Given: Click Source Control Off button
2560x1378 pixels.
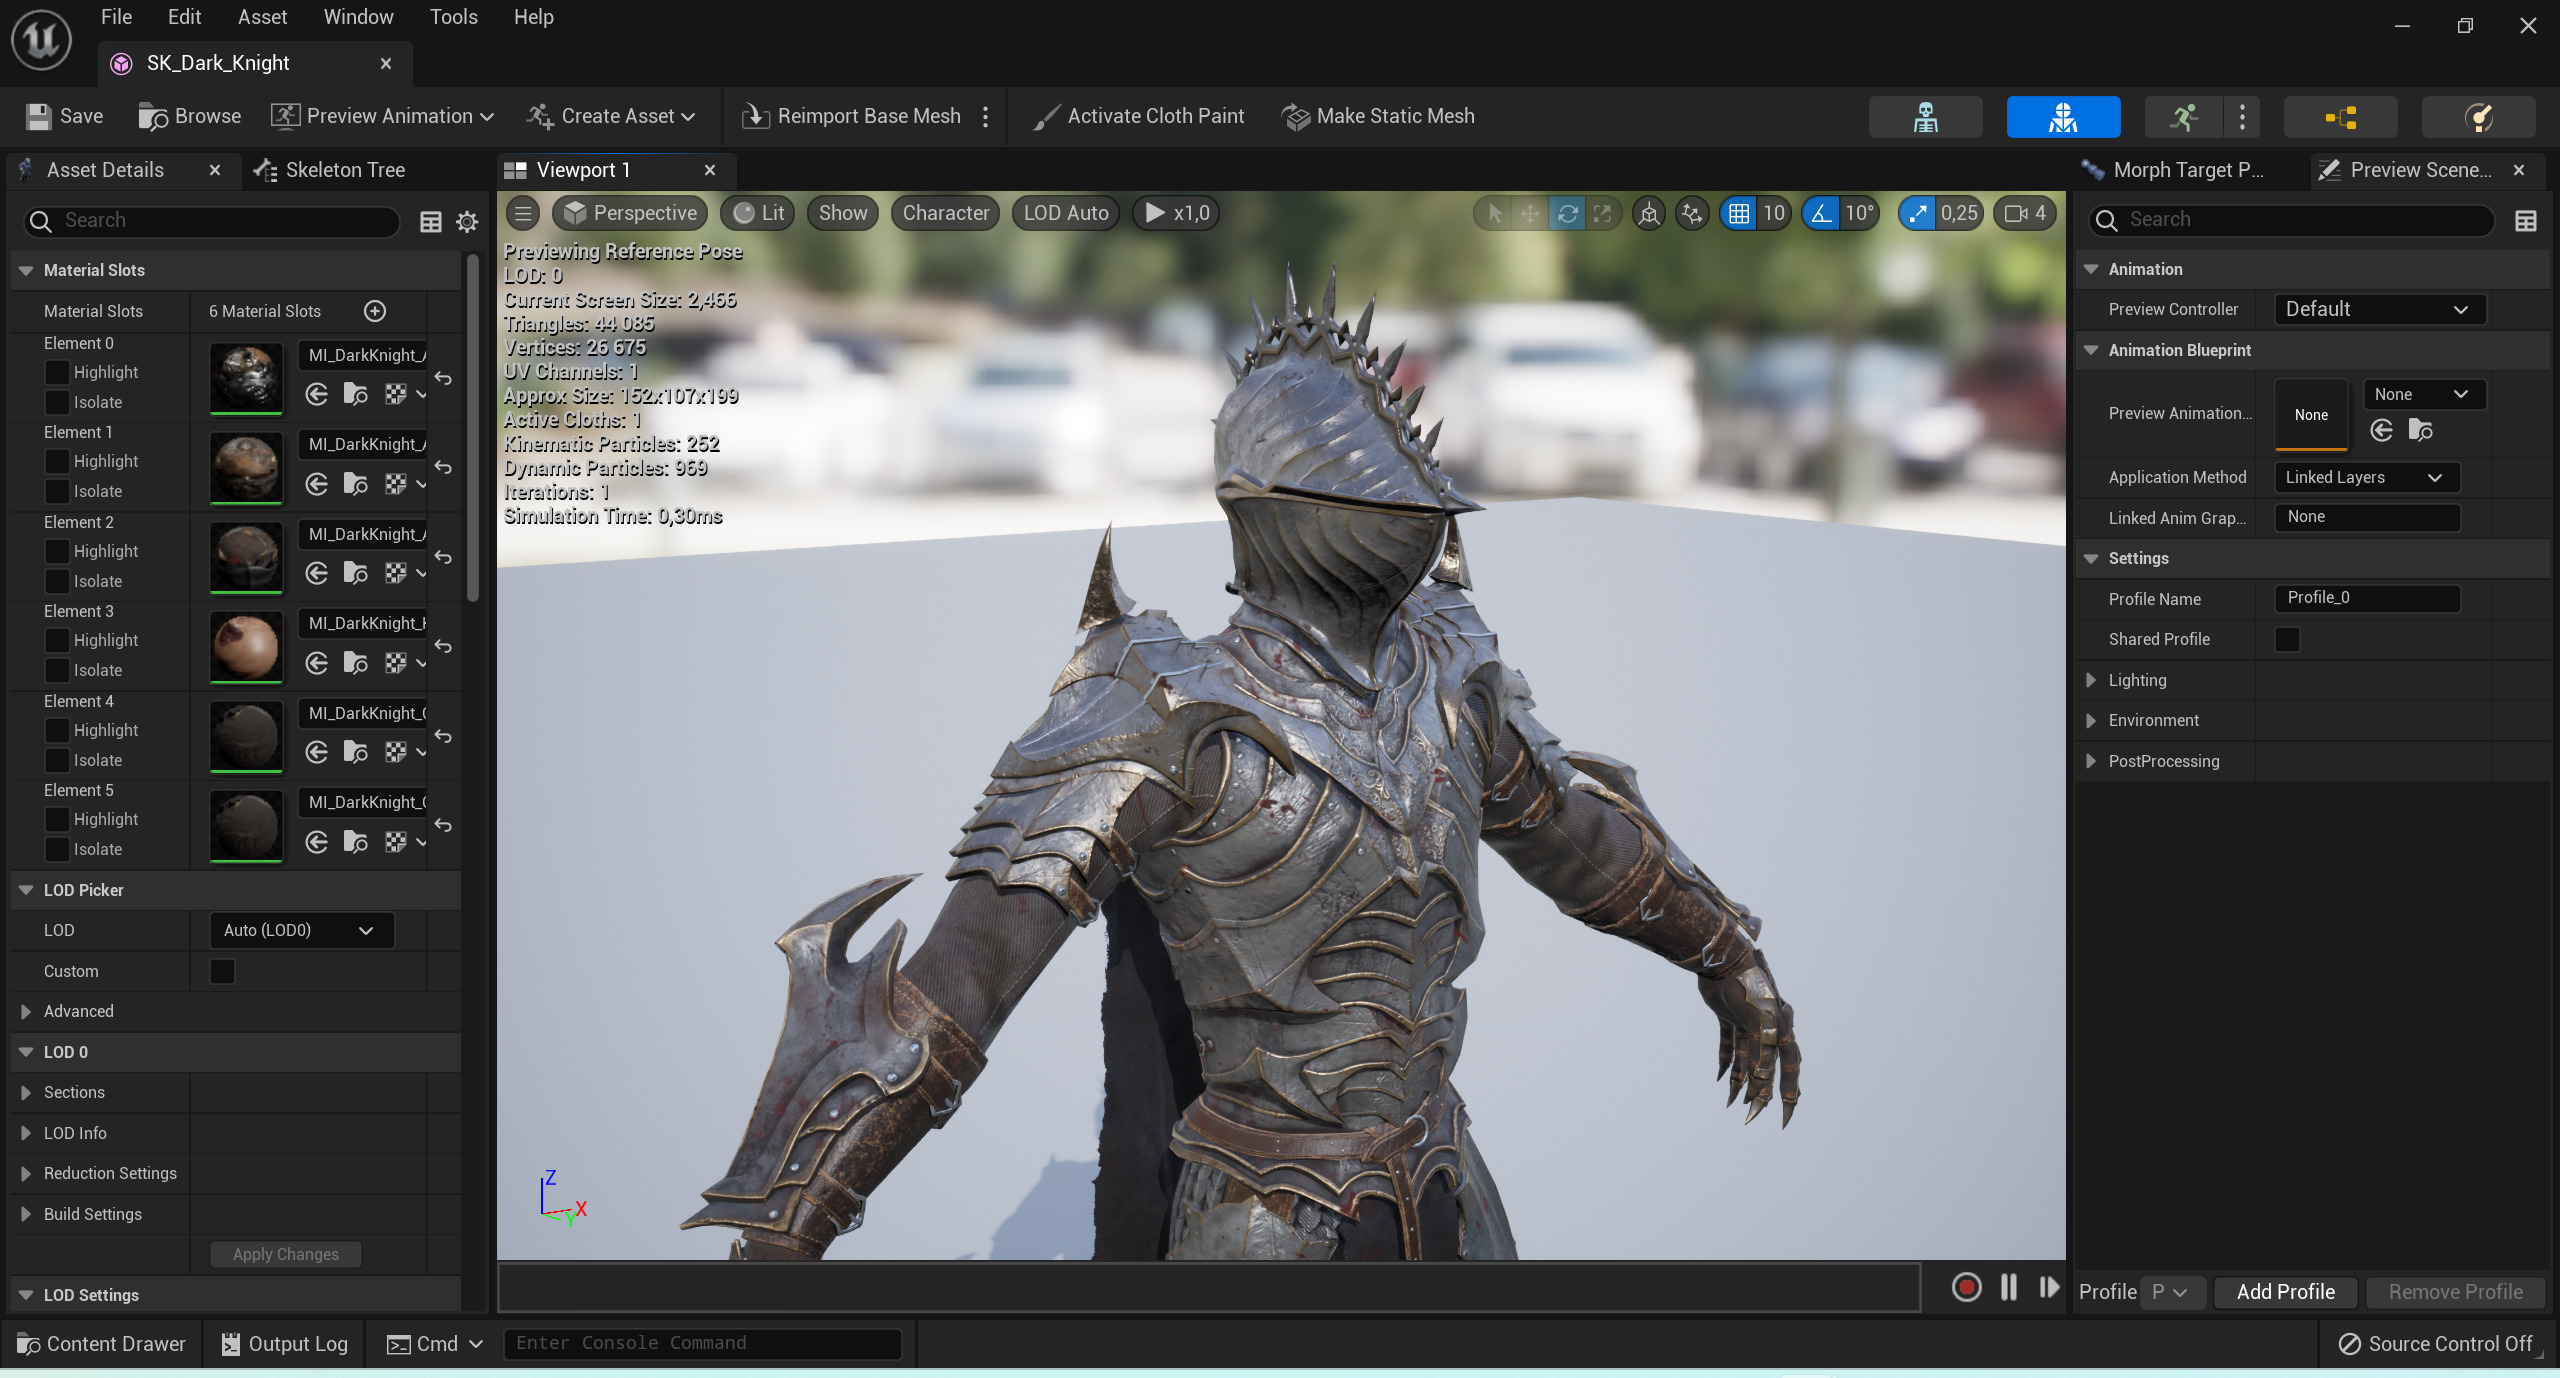Looking at the screenshot, I should pos(2435,1344).
